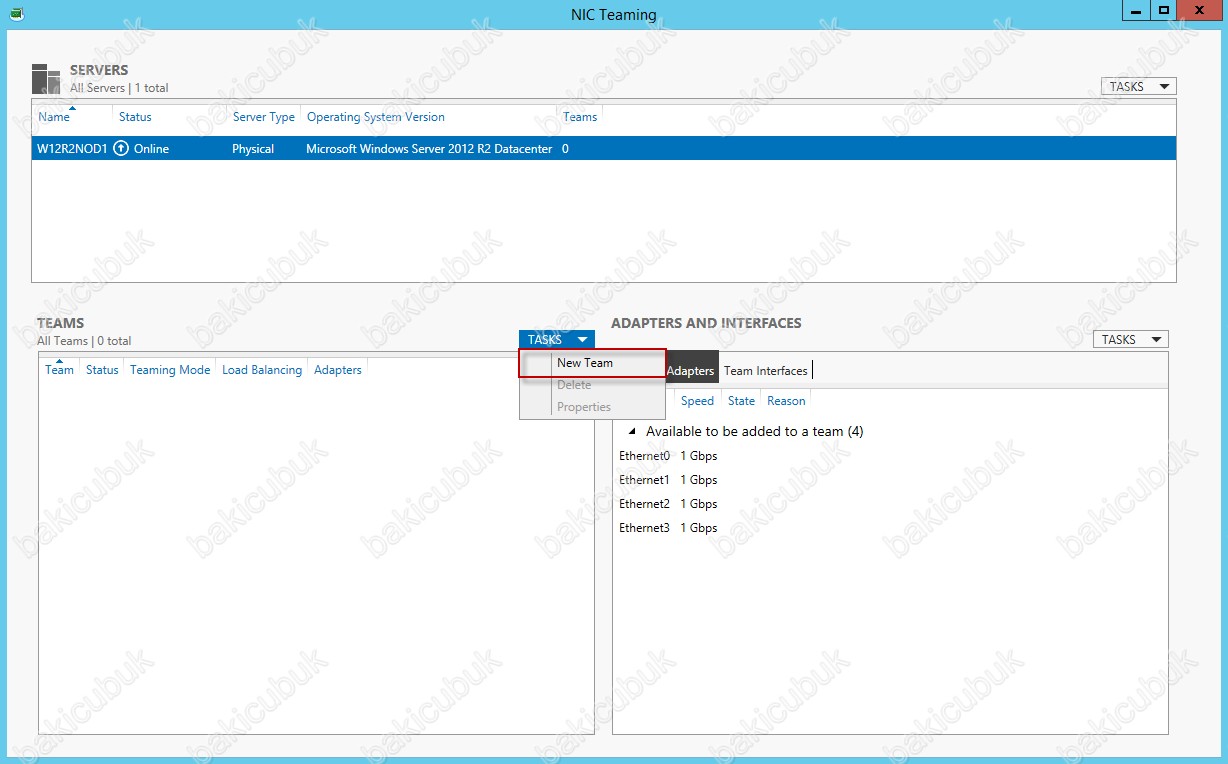Viewport: 1228px width, 764px height.
Task: Click the 'Physical' server type cell
Action: tap(253, 149)
